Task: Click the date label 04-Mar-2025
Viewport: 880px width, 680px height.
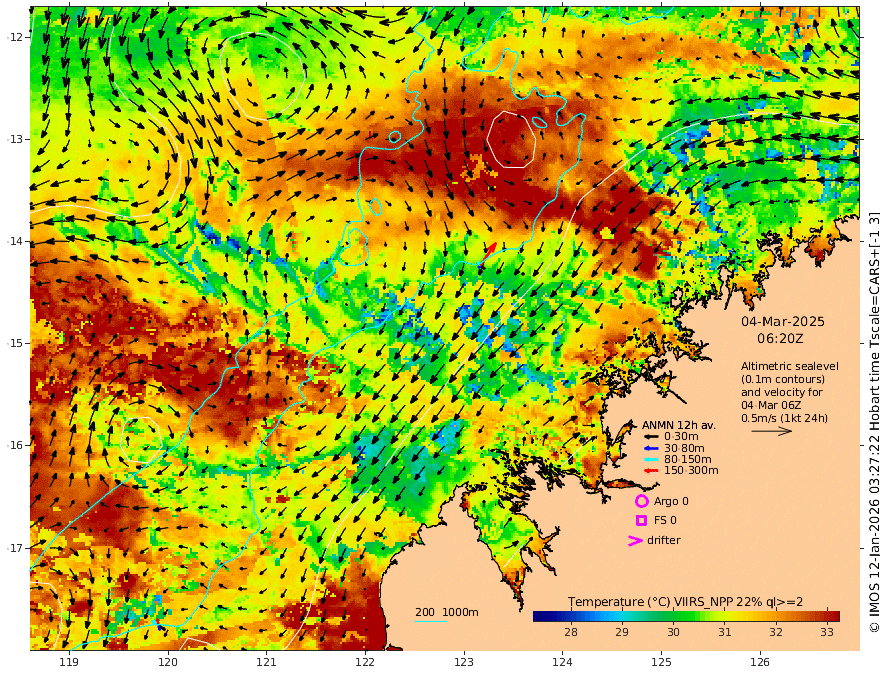Action: click(x=783, y=321)
